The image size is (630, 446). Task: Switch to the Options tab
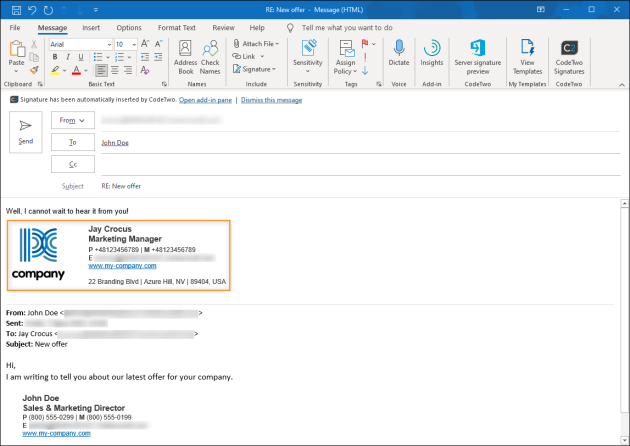click(129, 28)
